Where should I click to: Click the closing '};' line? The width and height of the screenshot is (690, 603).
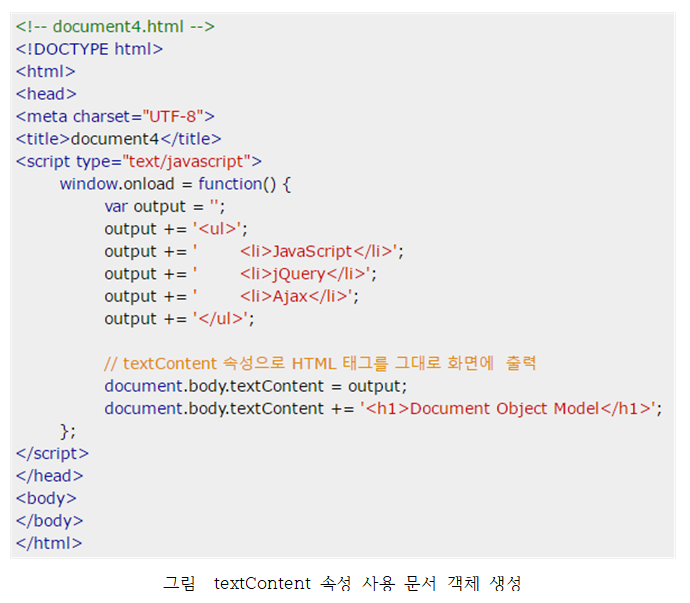click(x=68, y=431)
